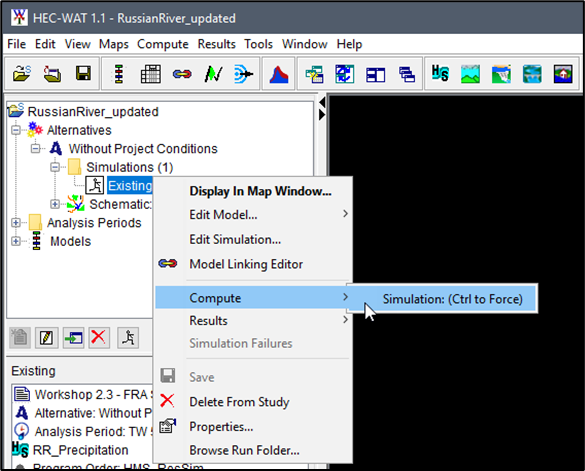Click the cascade windows toolbar icon
This screenshot has height=471, width=585.
(x=407, y=74)
